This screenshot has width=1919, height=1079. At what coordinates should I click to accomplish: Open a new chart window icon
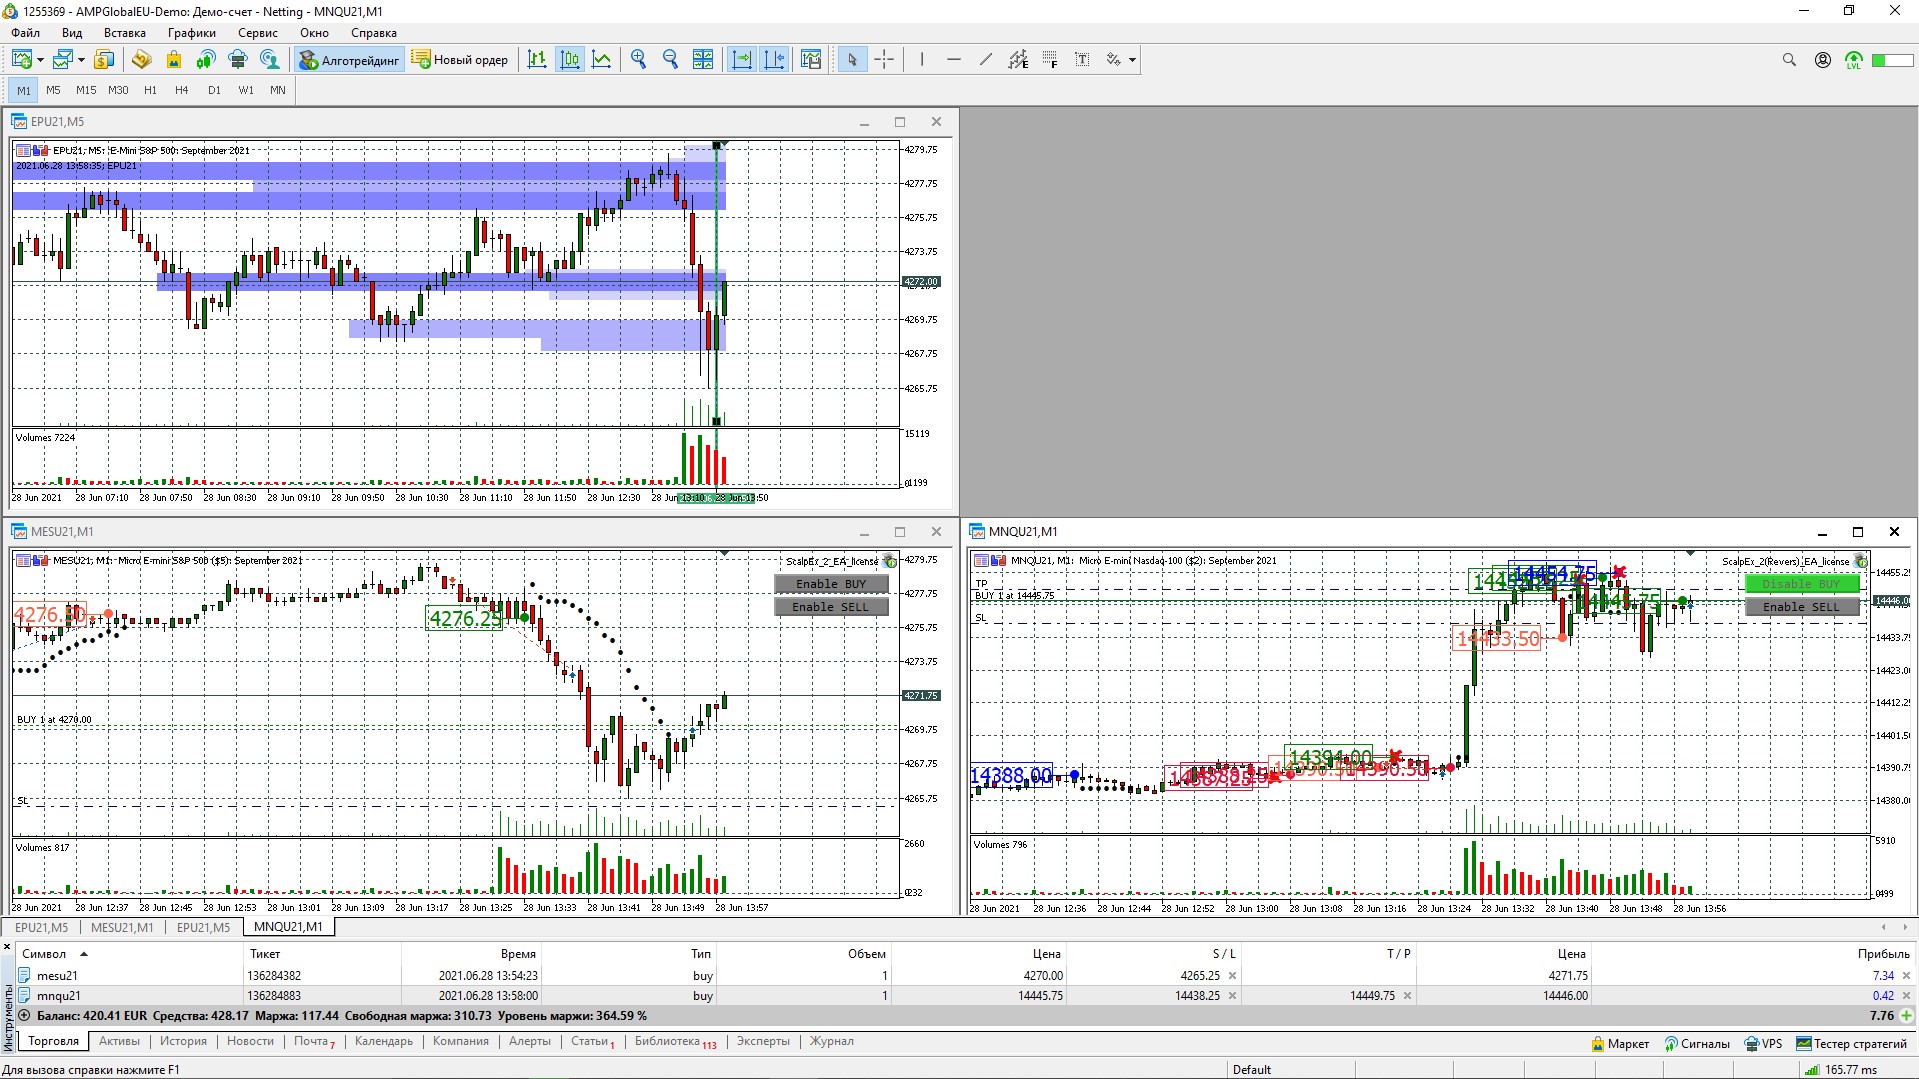click(x=22, y=60)
